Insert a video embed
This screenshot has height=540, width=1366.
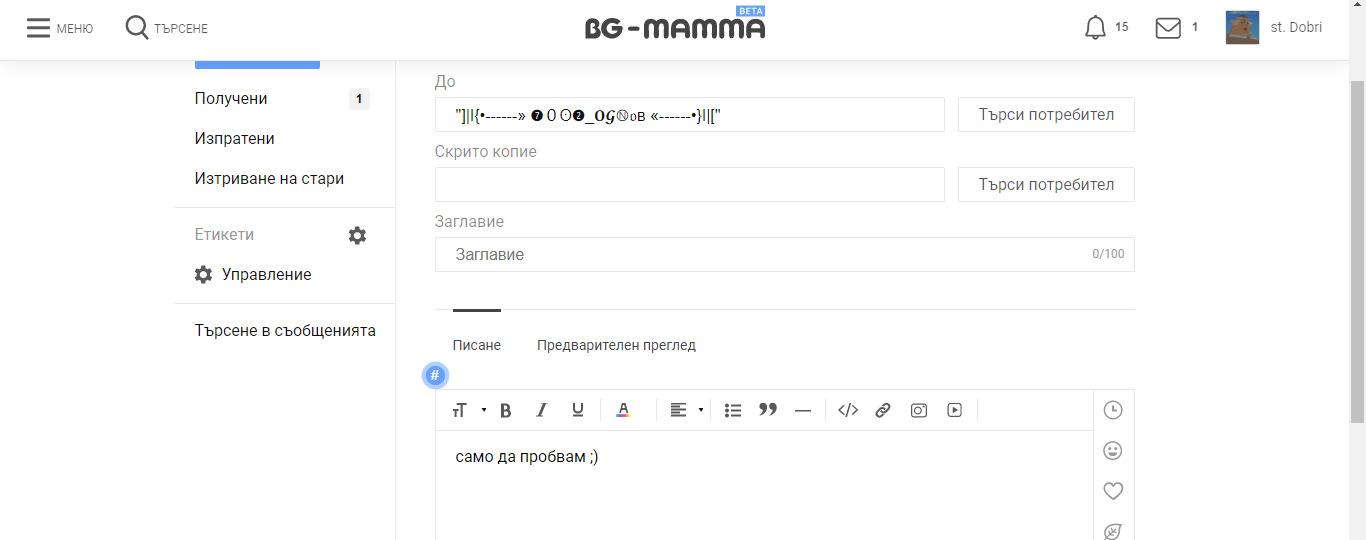[955, 410]
